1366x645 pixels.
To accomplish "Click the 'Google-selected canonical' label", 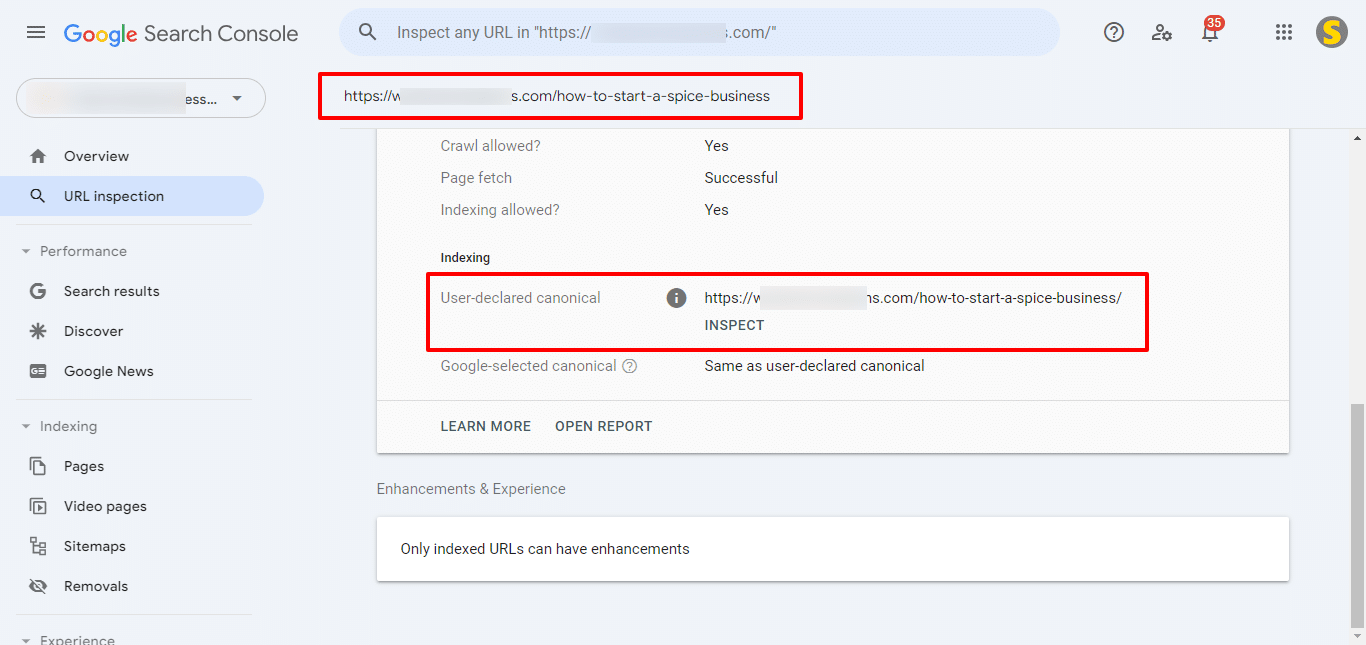I will pos(528,366).
